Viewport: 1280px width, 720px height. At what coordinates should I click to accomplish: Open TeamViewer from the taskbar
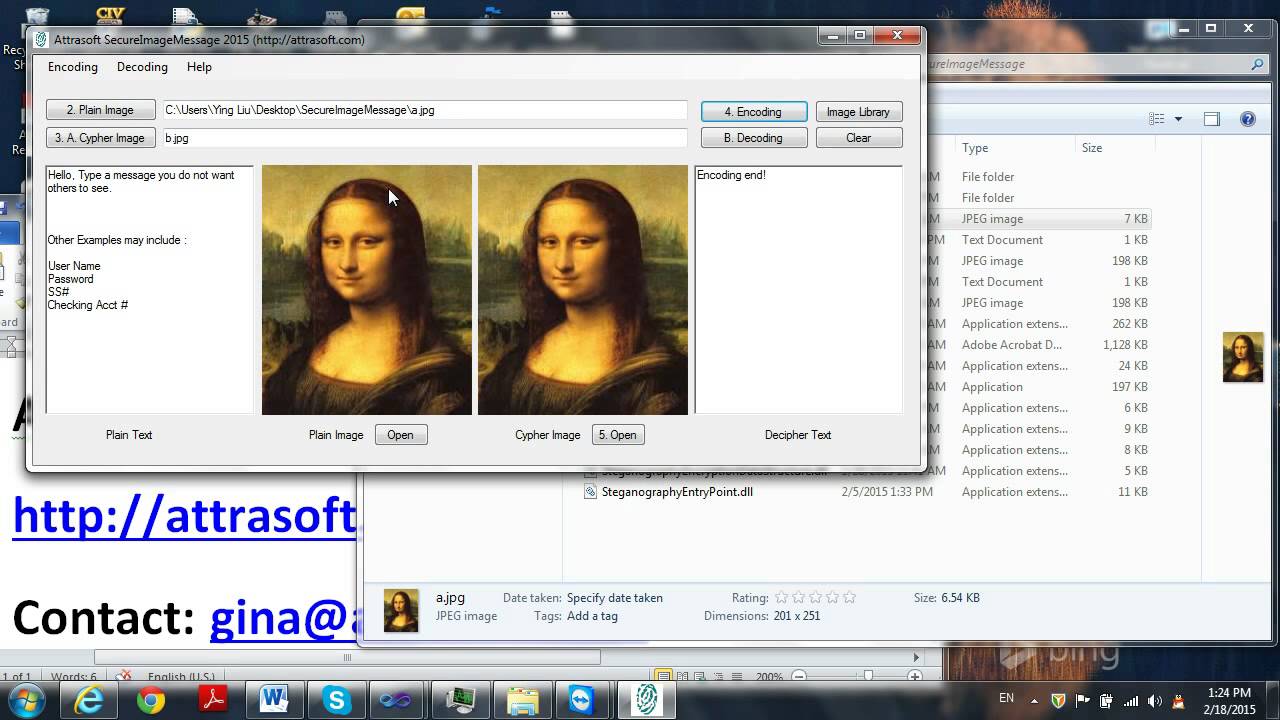pyautogui.click(x=583, y=700)
